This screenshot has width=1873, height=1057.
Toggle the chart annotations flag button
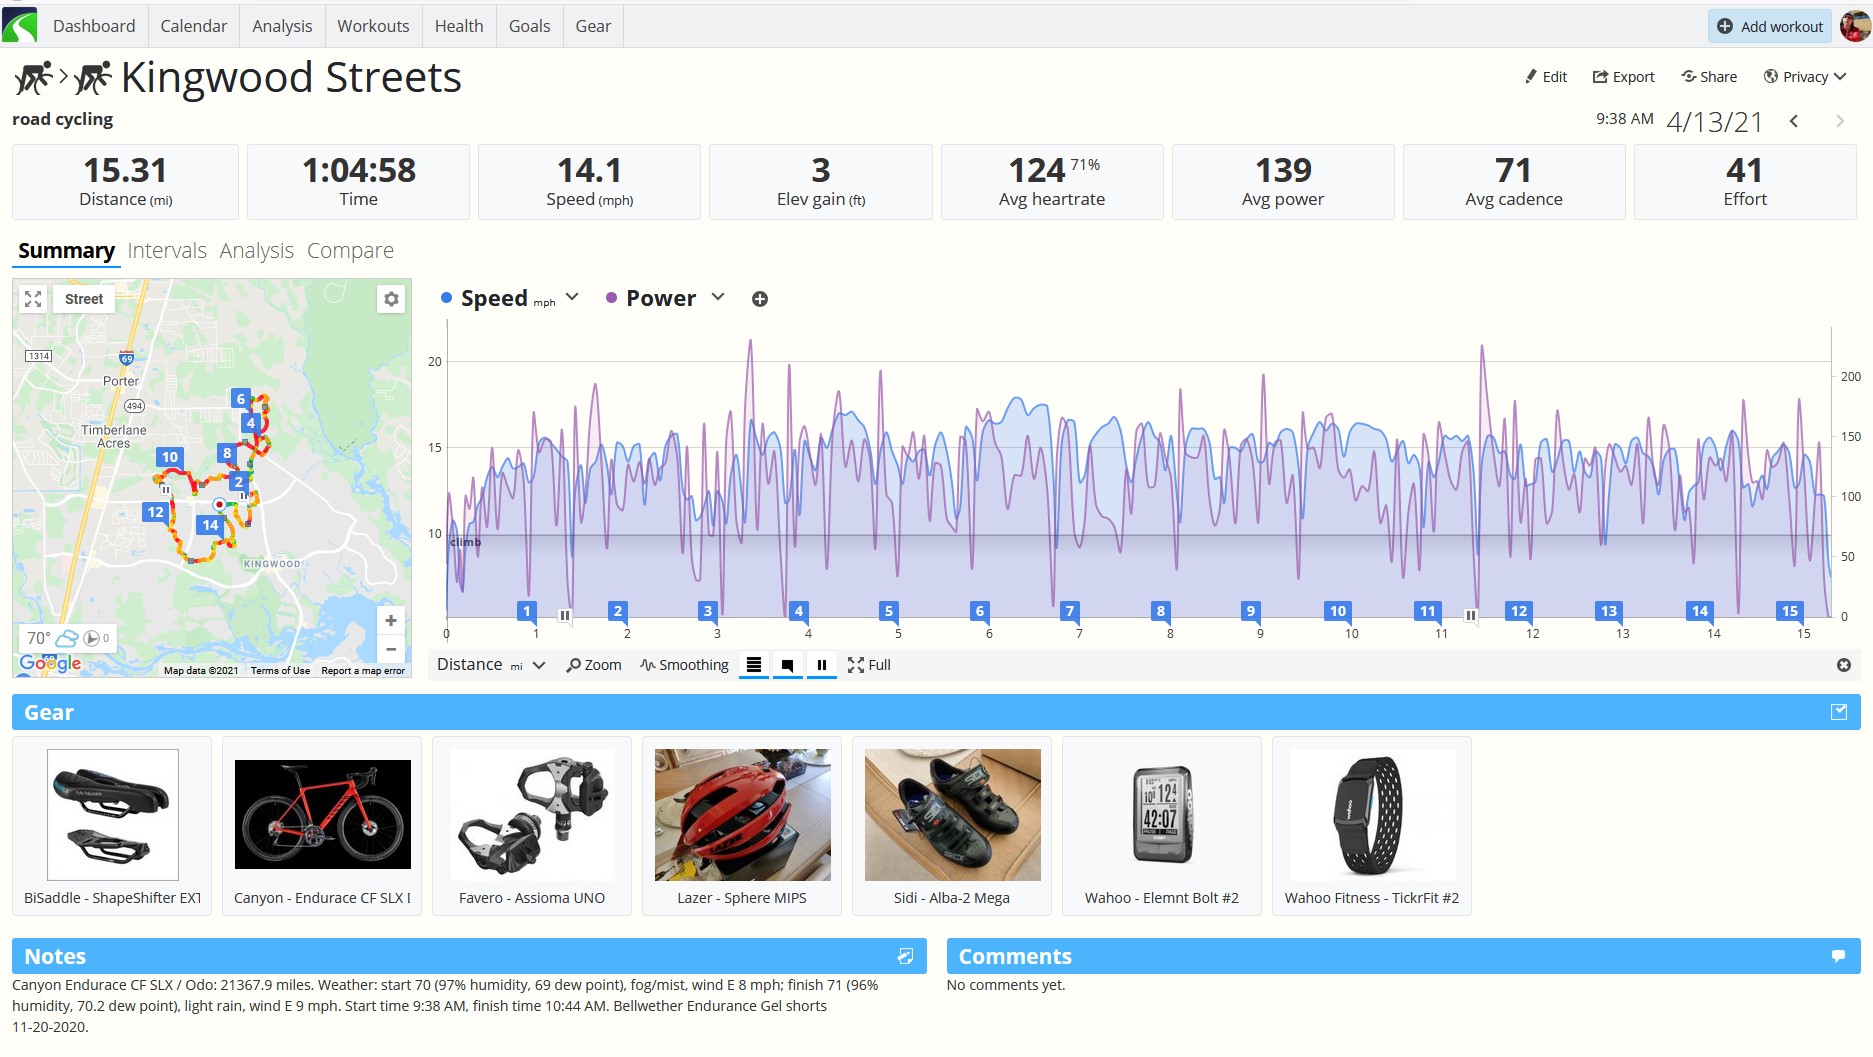788,665
